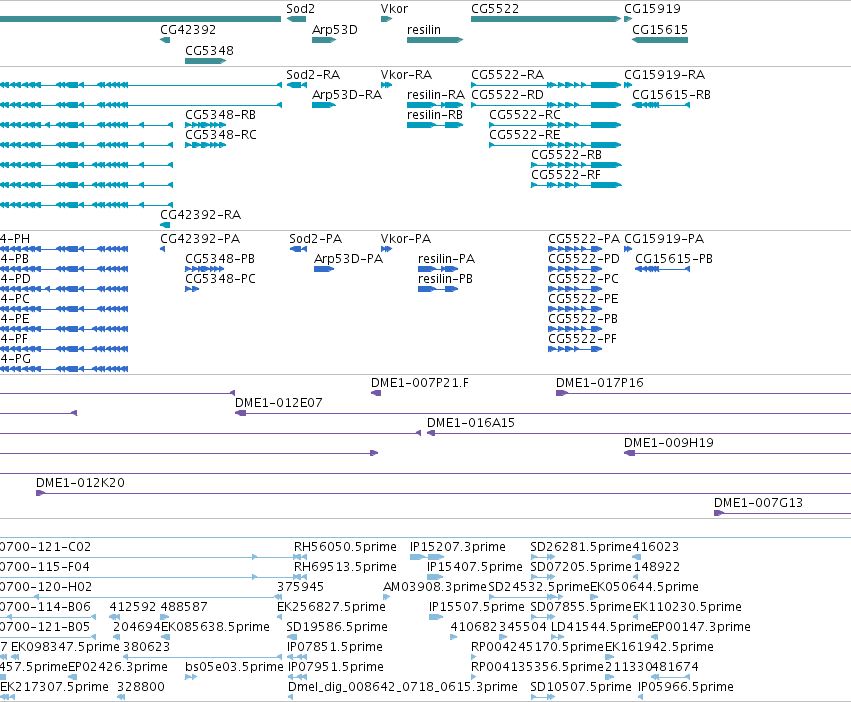Click the CG15615 gene label
Screen dimensions: 851x702
660,30
